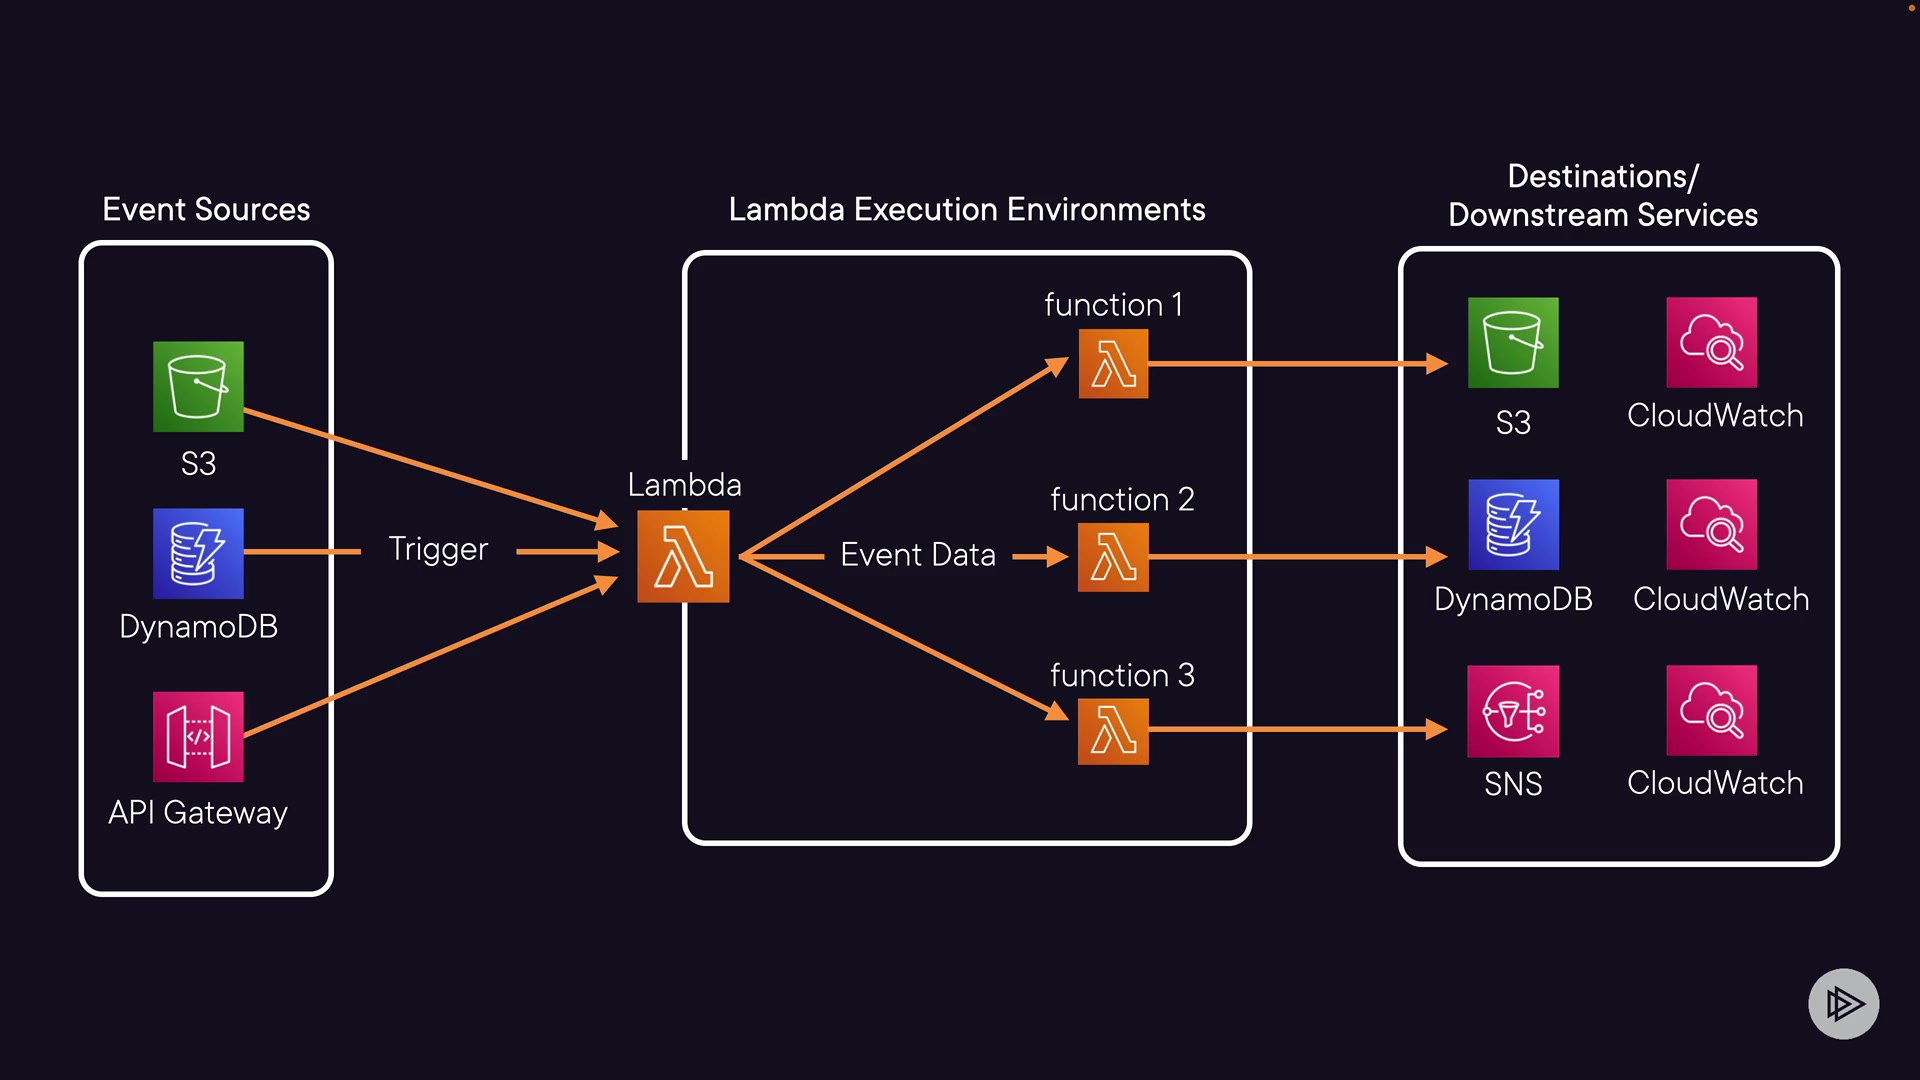Screen dimensions: 1920x1080
Task: Click the API Gateway icon
Action: pos(198,737)
